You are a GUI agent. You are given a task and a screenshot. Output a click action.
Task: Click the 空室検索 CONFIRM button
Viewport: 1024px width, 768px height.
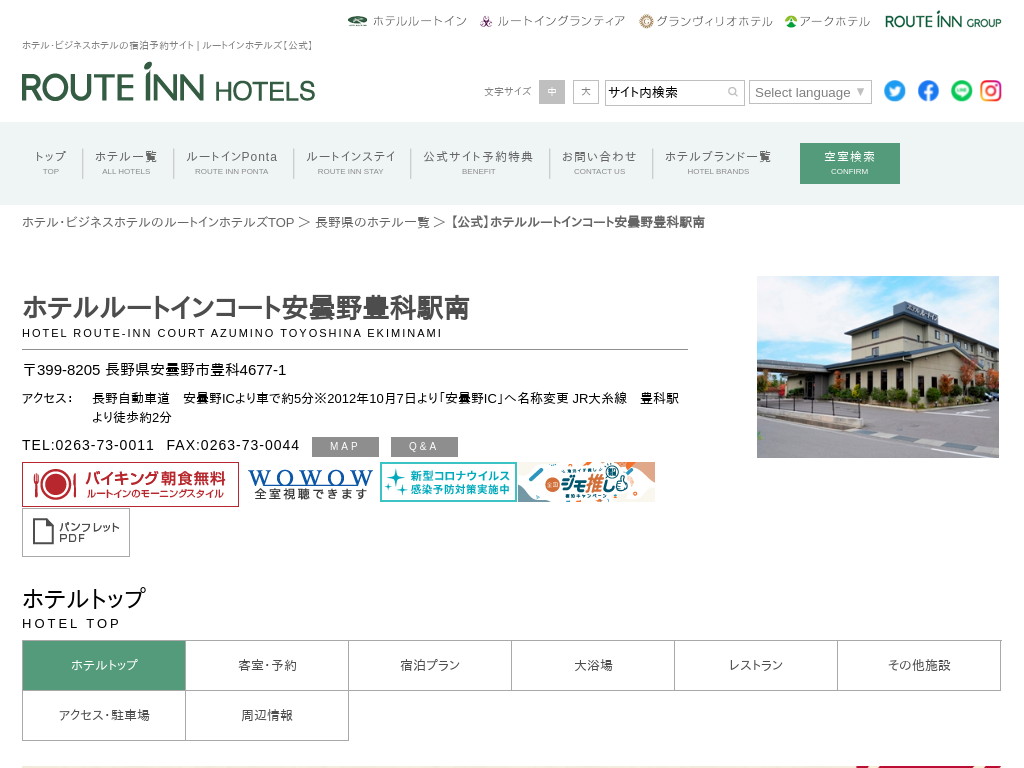(850, 163)
